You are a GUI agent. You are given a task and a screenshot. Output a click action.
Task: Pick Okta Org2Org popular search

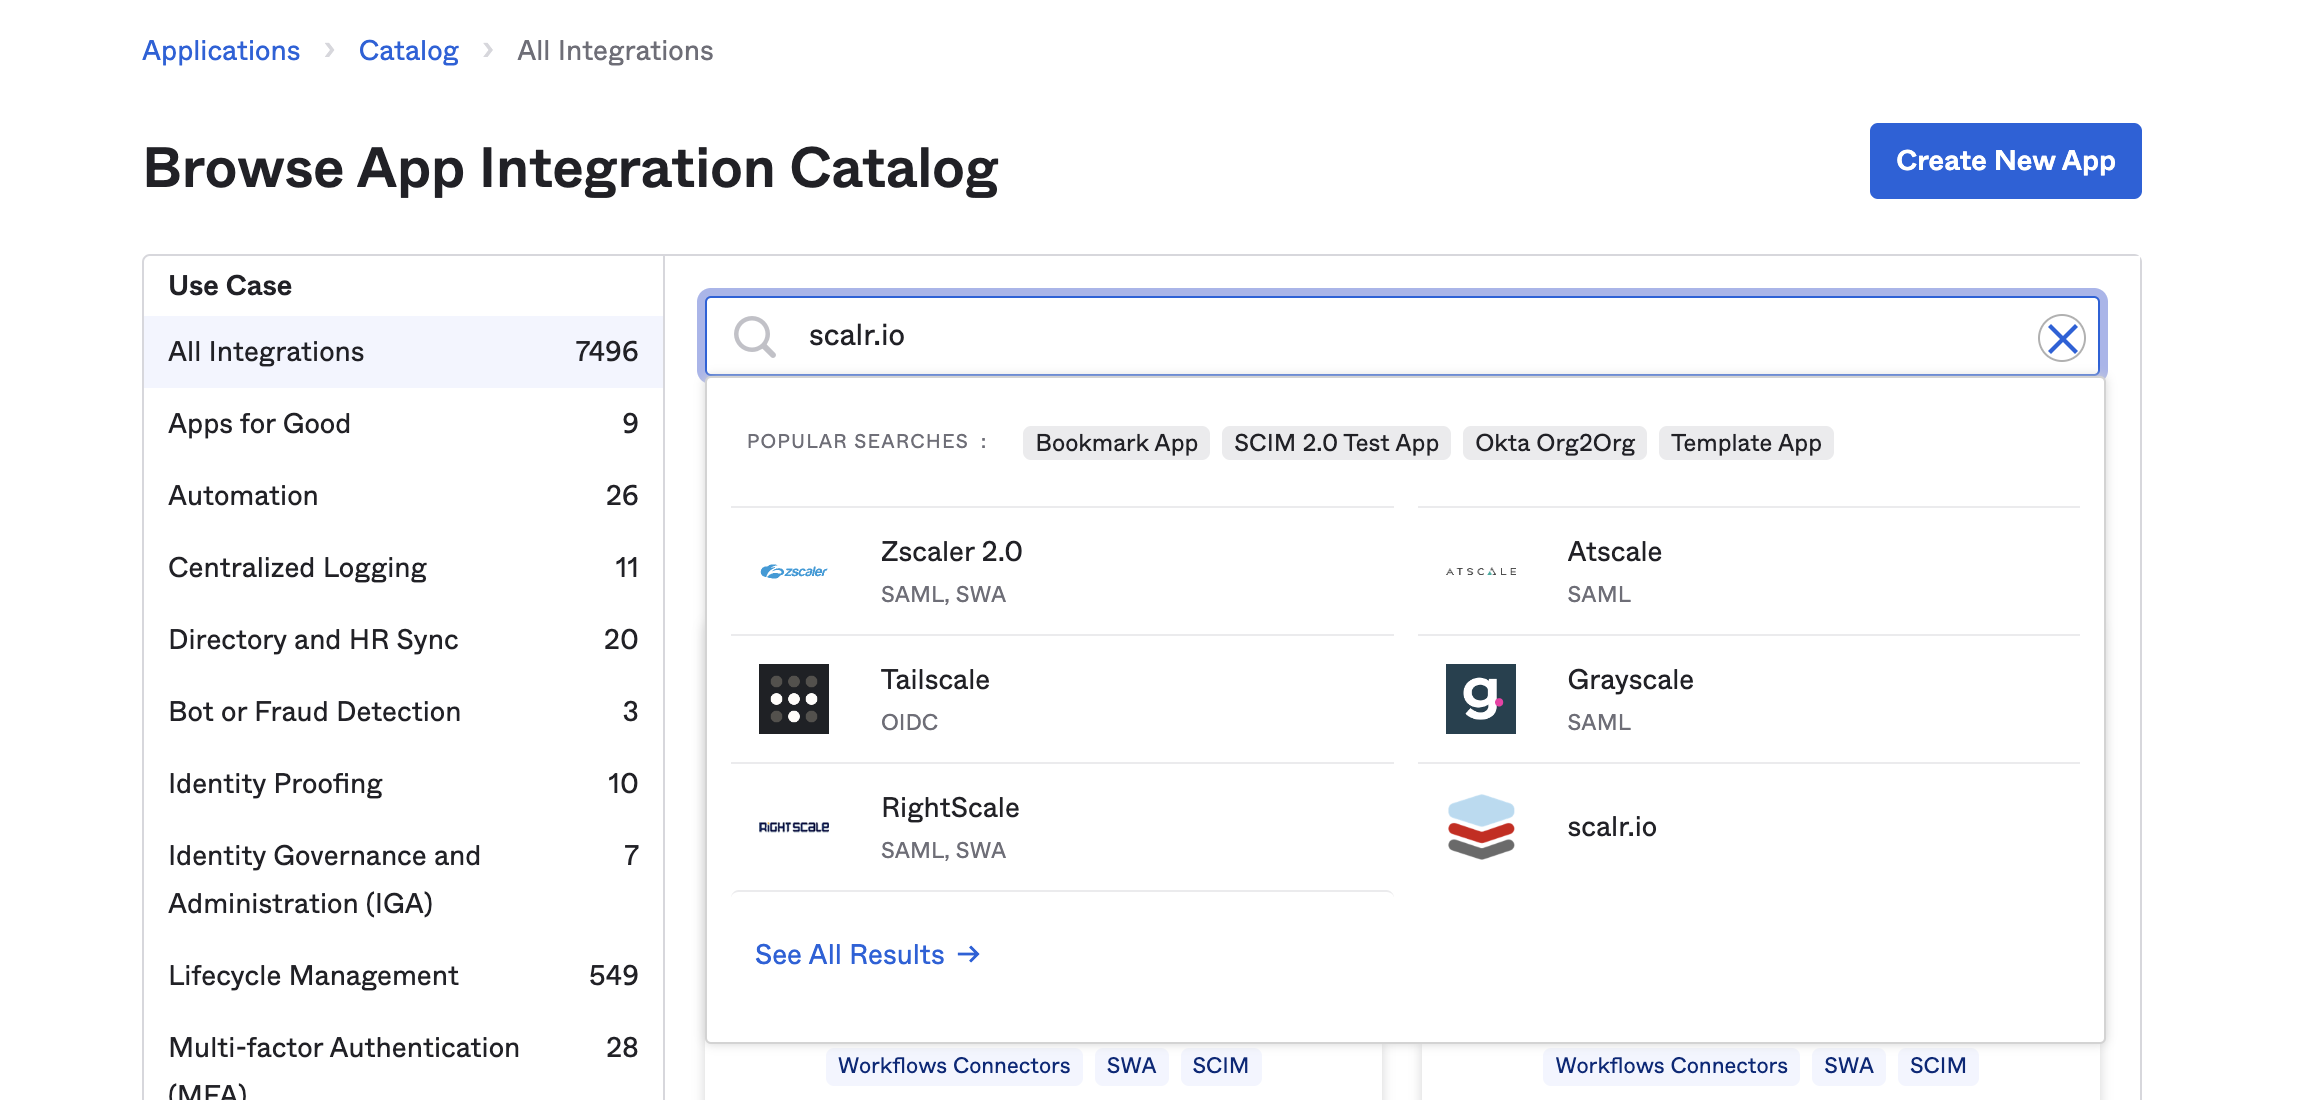coord(1555,443)
